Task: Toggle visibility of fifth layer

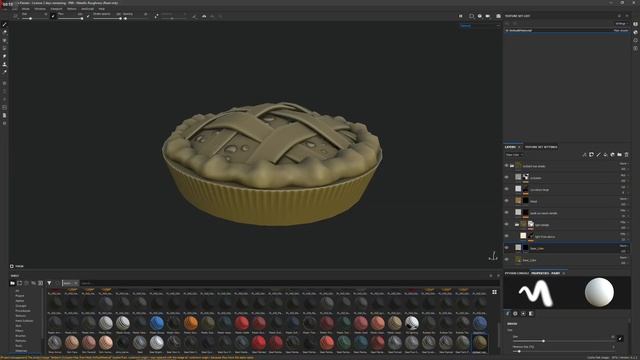Action: click(507, 212)
